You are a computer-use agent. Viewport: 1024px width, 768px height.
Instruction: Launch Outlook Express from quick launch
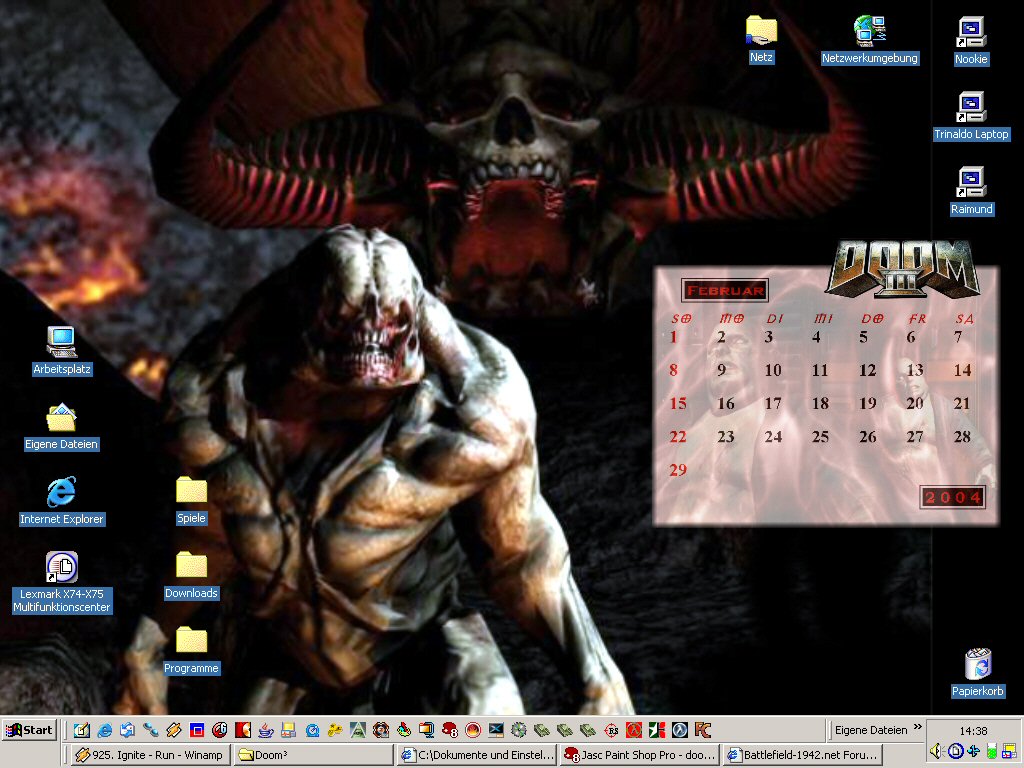[x=127, y=730]
